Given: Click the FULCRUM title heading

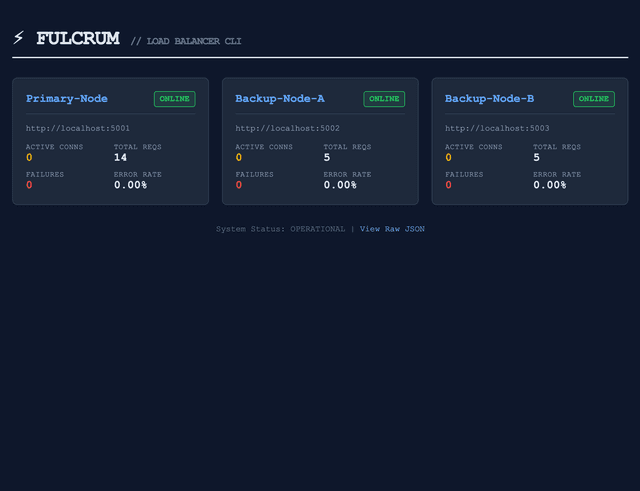Looking at the screenshot, I should 78,38.
